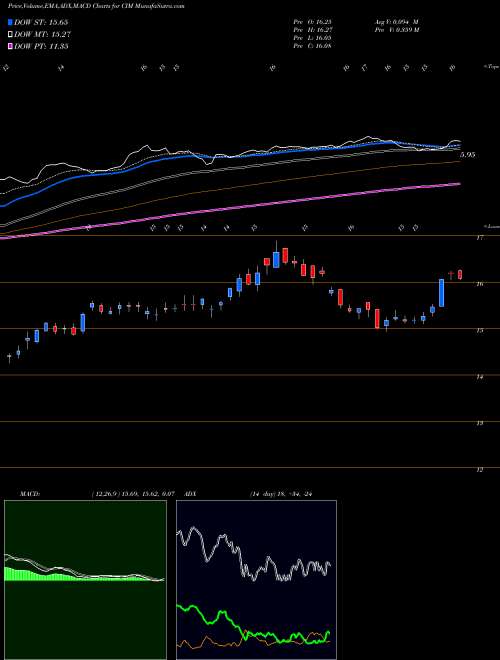This screenshot has width=500, height=660.
Task: Click the 12 price axis label
Action: 480,470
